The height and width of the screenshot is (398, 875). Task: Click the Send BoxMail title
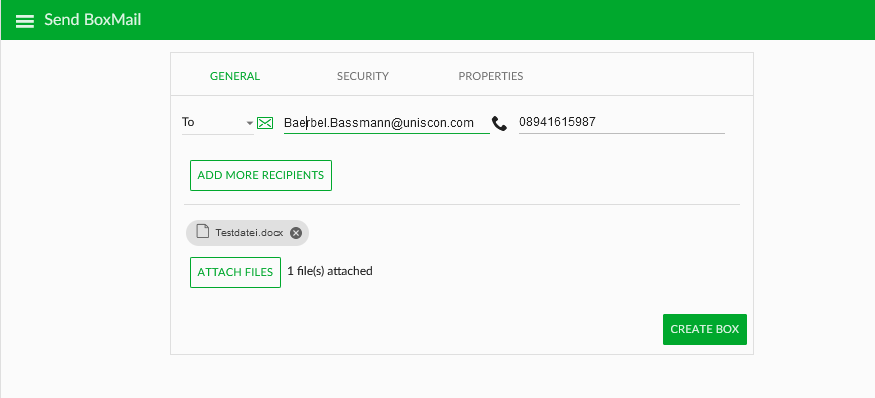point(93,20)
